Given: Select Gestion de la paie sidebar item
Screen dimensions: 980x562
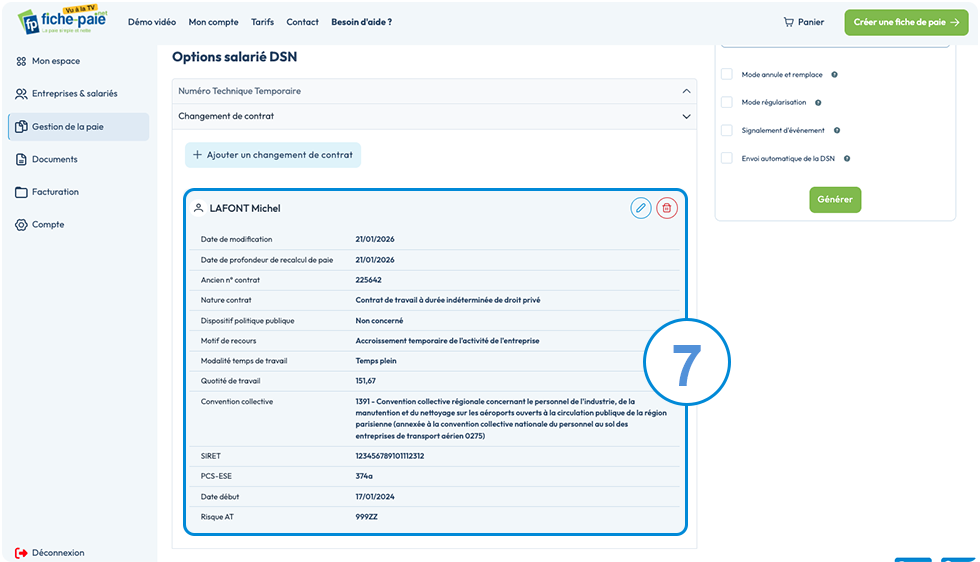Looking at the screenshot, I should pyautogui.click(x=79, y=126).
